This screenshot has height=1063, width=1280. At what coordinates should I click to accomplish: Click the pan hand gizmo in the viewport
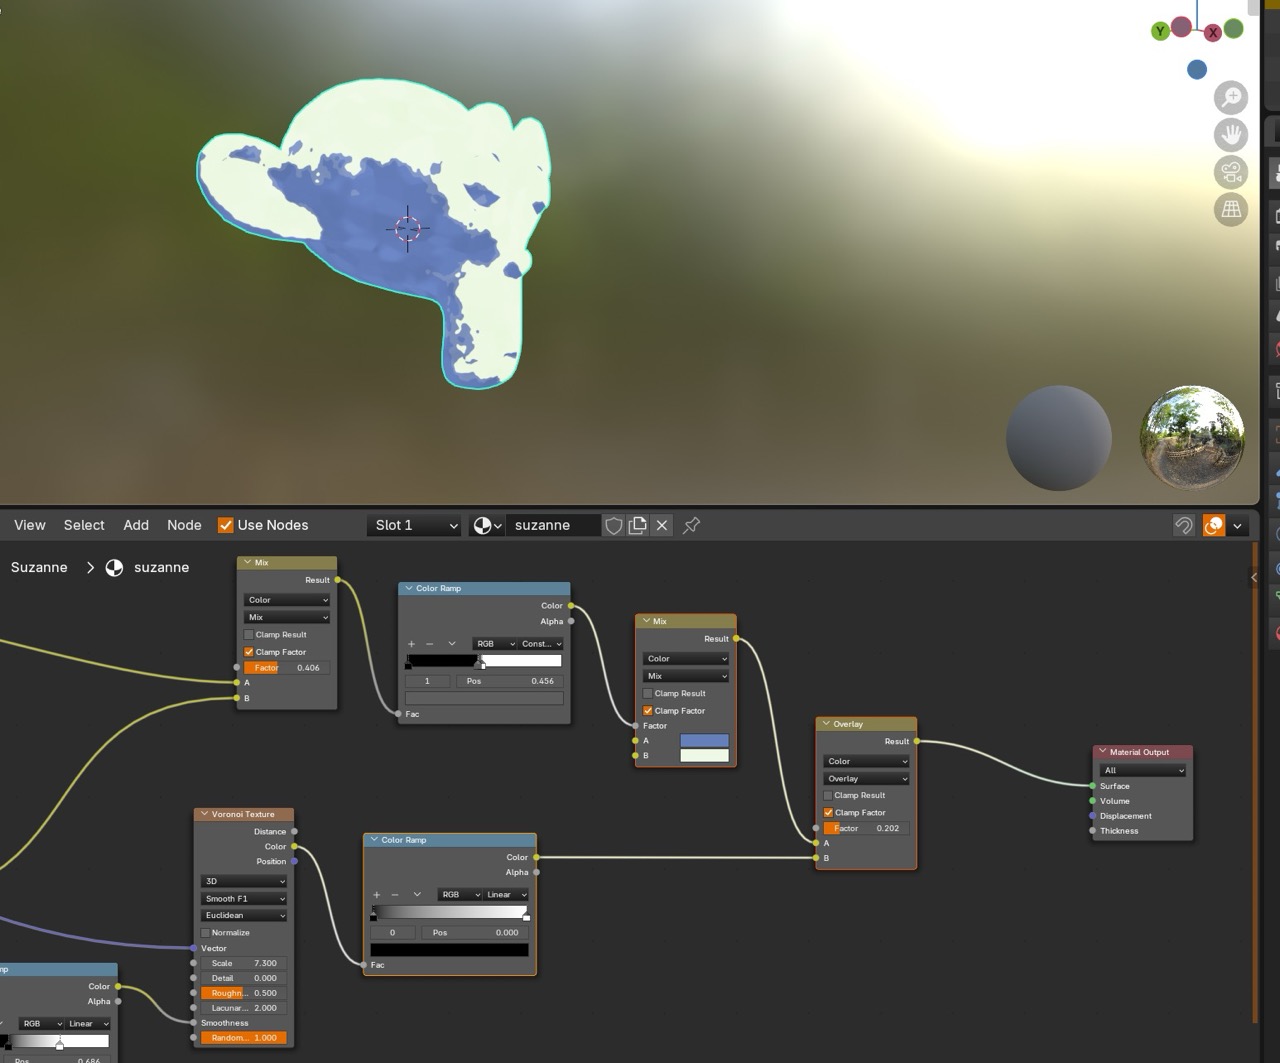[1231, 135]
